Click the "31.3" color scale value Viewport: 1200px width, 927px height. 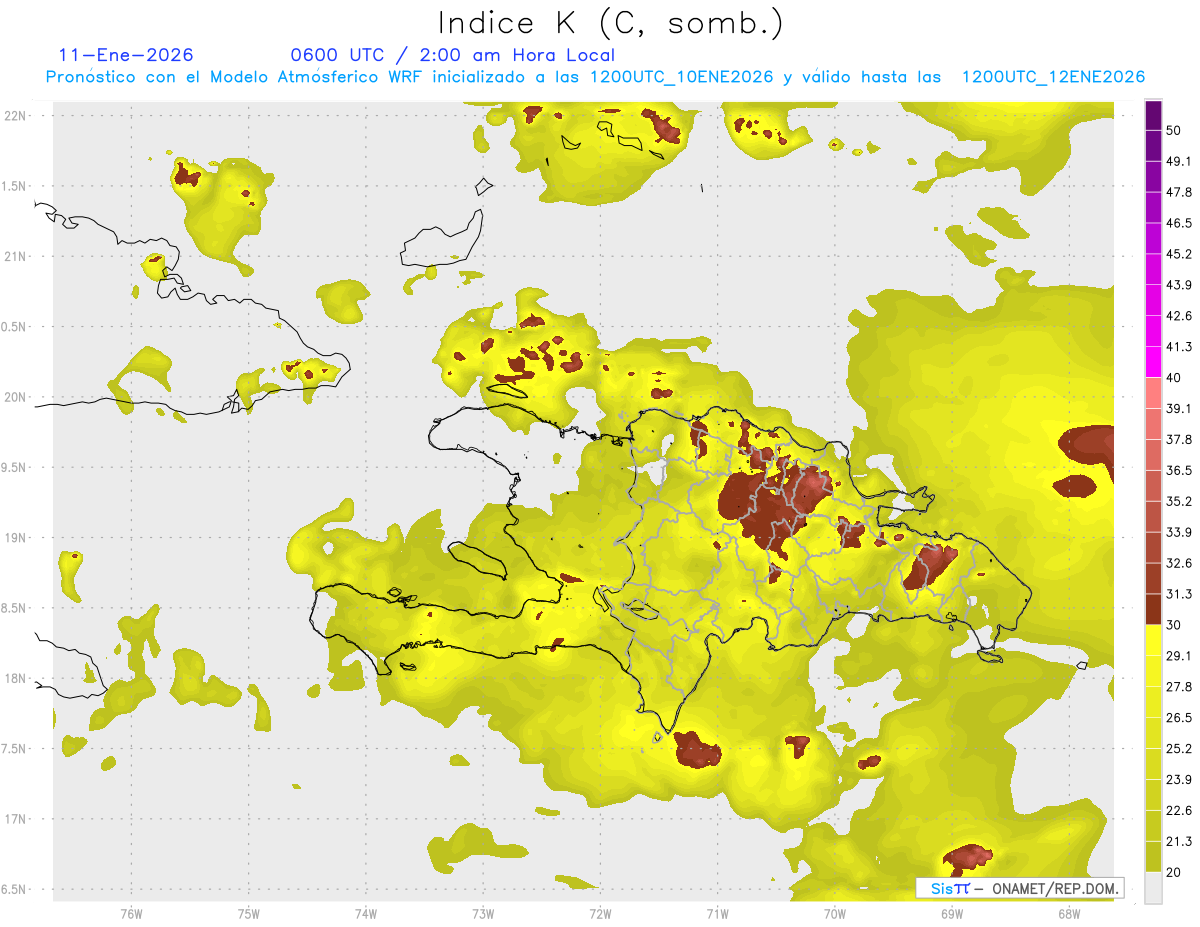[1179, 594]
